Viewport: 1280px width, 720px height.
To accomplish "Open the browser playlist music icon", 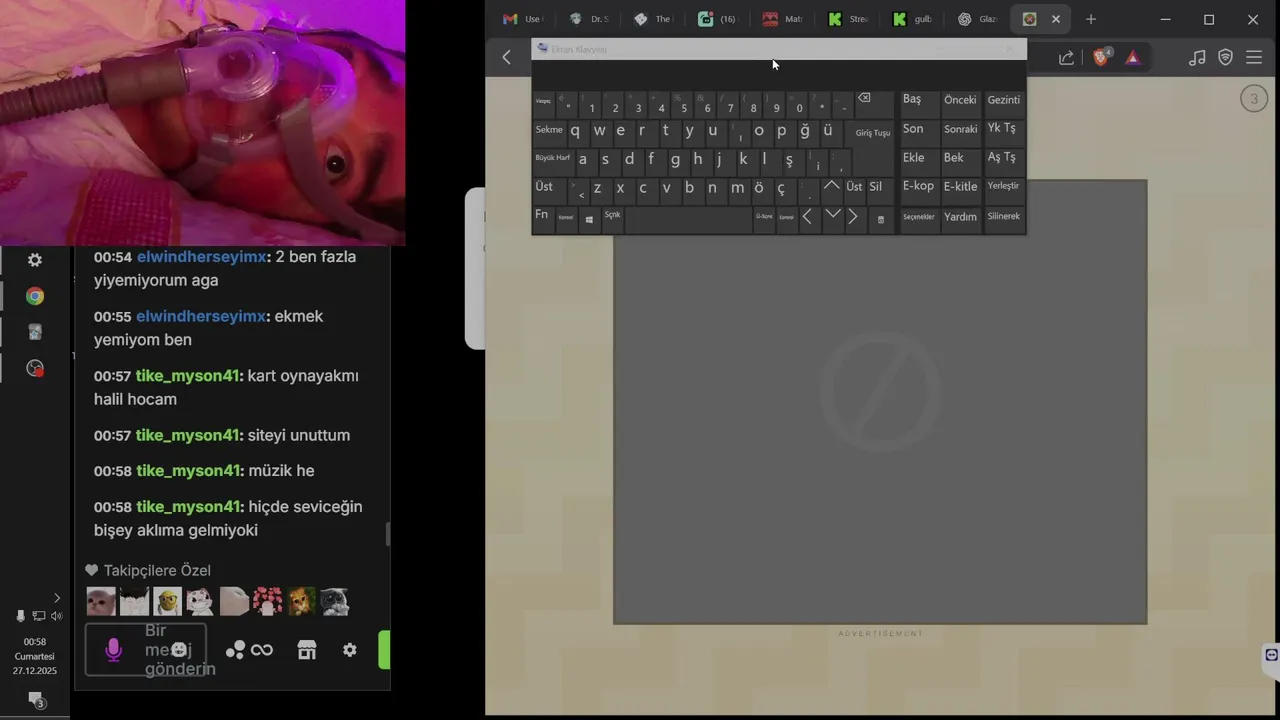I will tap(1197, 58).
